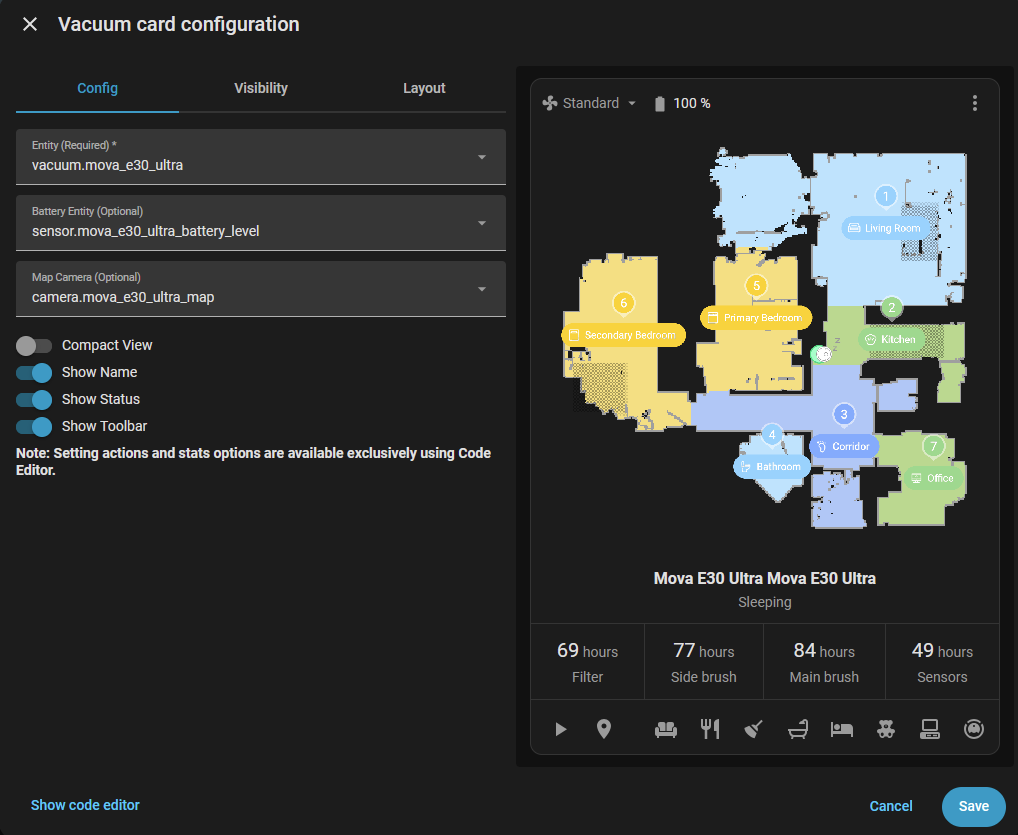1018x835 pixels.
Task: Click the bathtub bathroom shortcut icon
Action: [x=798, y=729]
